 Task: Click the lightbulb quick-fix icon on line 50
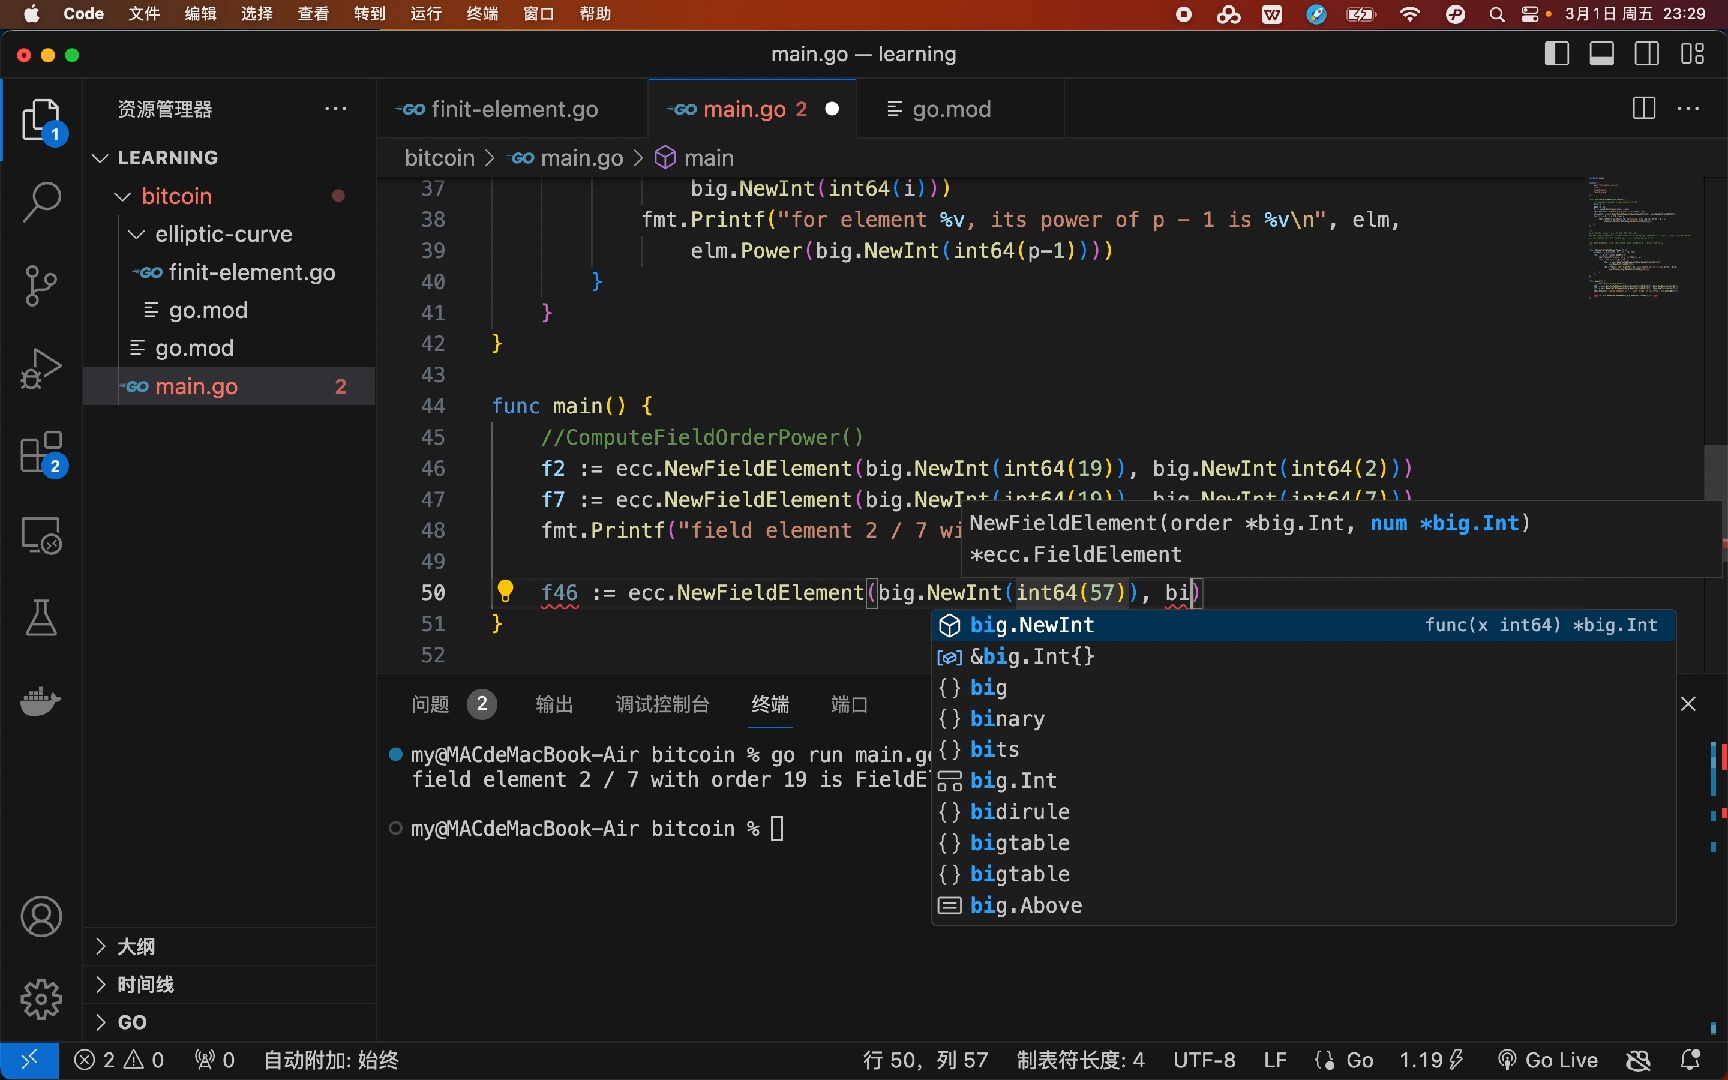pyautogui.click(x=506, y=591)
